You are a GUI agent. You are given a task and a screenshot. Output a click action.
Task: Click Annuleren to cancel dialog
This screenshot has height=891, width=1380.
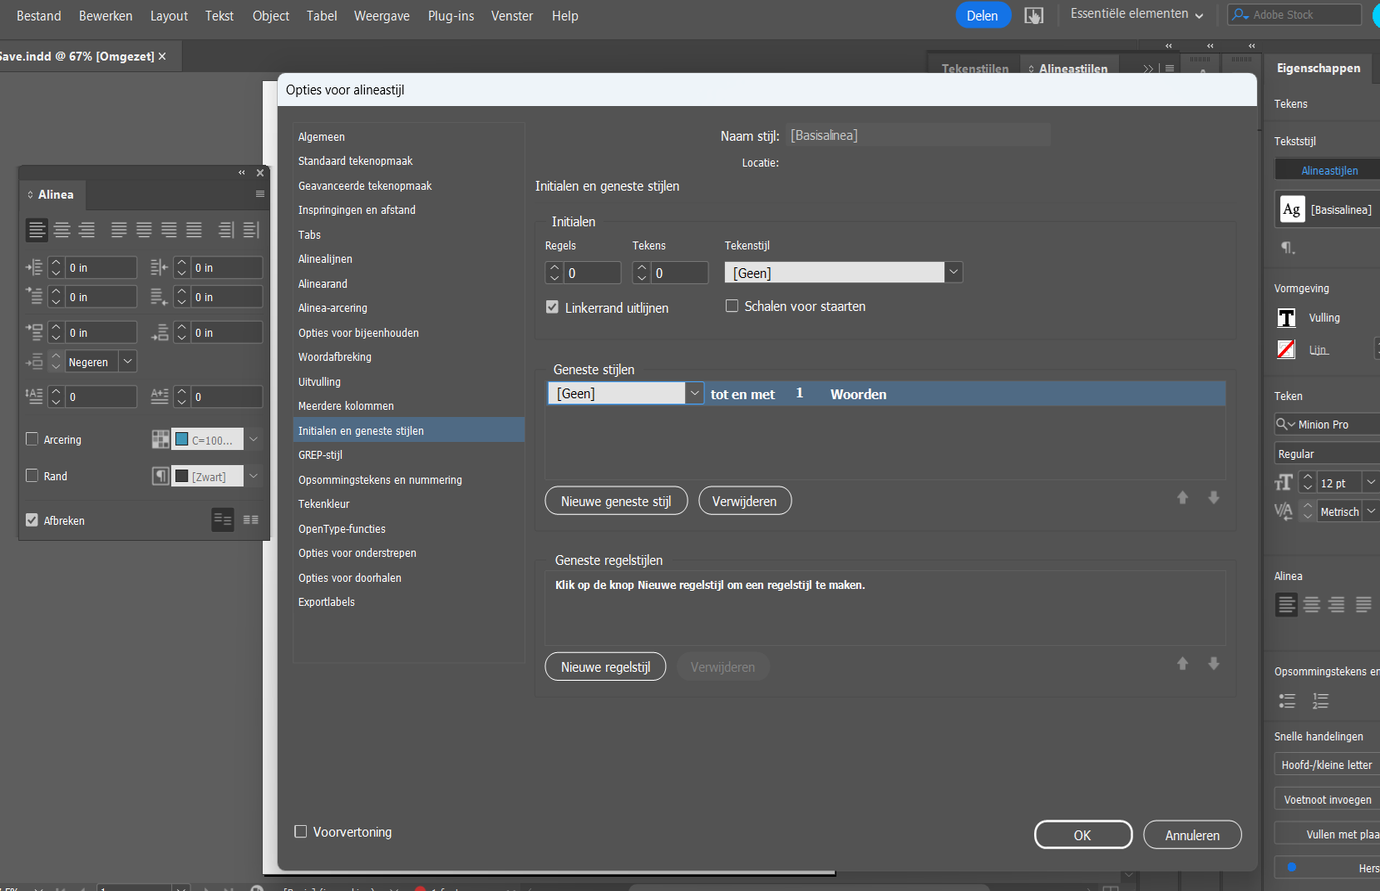click(x=1192, y=835)
